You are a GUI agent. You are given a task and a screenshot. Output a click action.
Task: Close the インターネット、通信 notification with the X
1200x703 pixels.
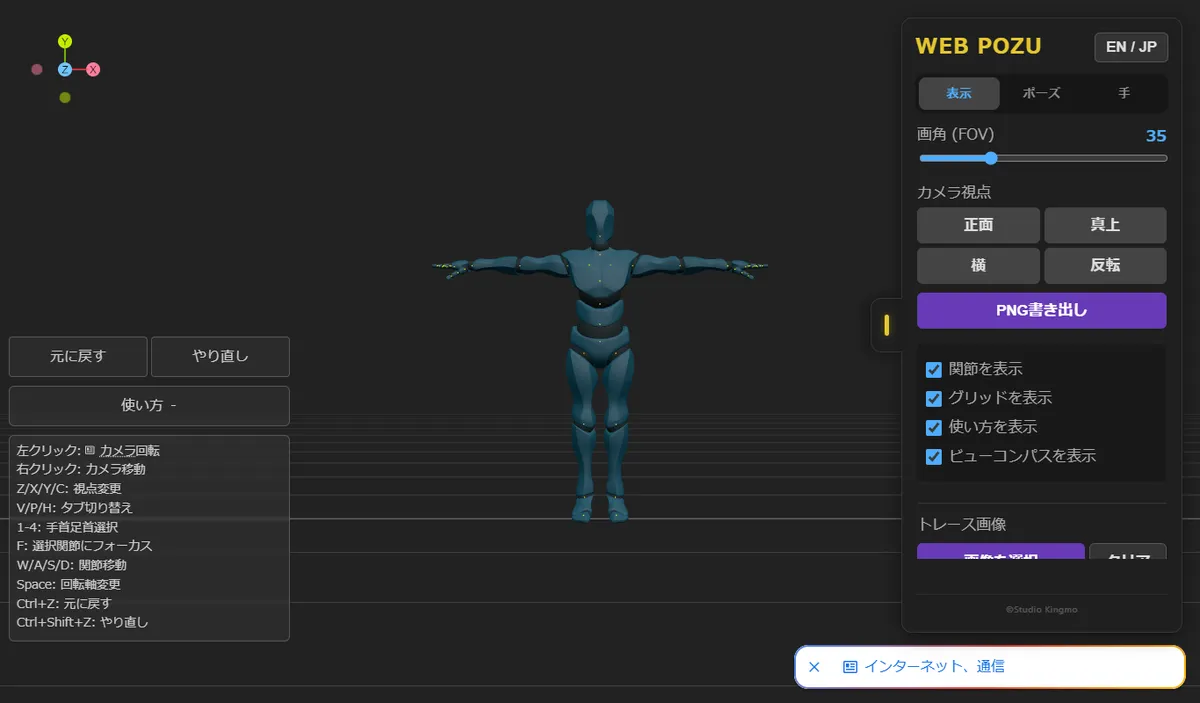pos(814,667)
